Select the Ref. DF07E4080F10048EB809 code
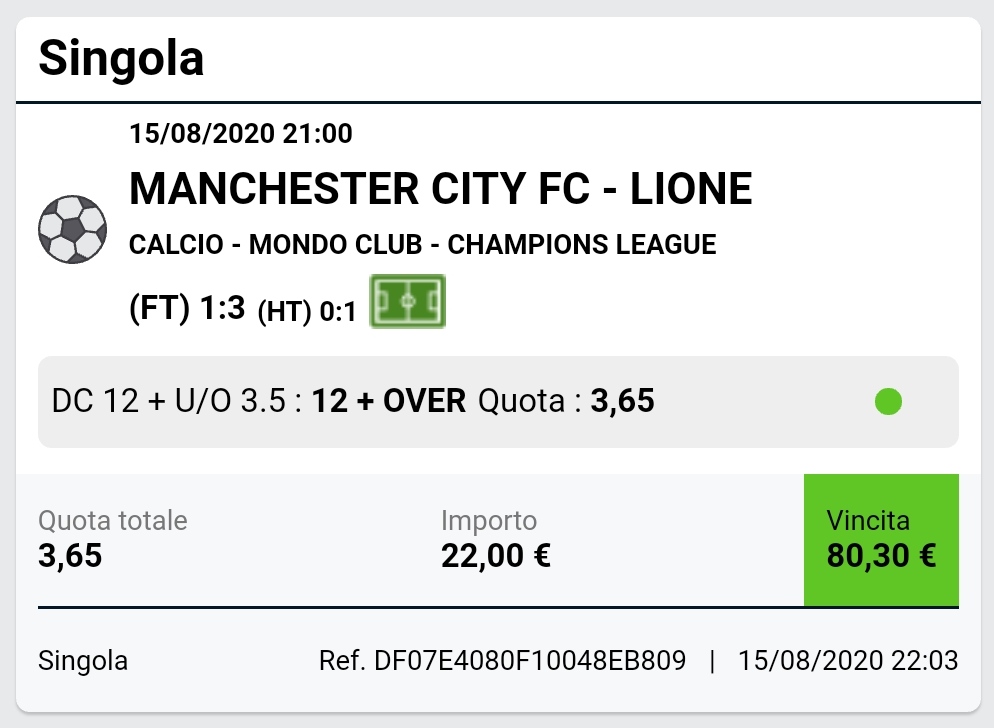 coord(502,661)
